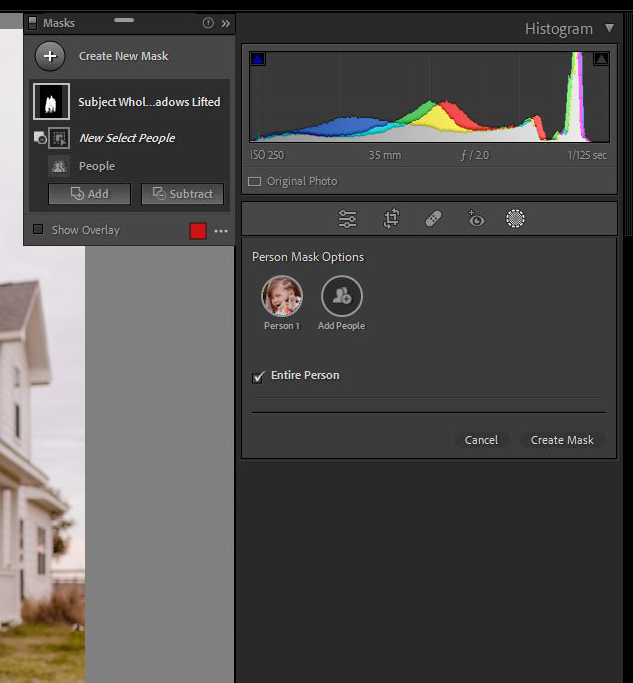The width and height of the screenshot is (633, 683).
Task: Choose the Red Eye correction tool
Action: click(x=475, y=219)
